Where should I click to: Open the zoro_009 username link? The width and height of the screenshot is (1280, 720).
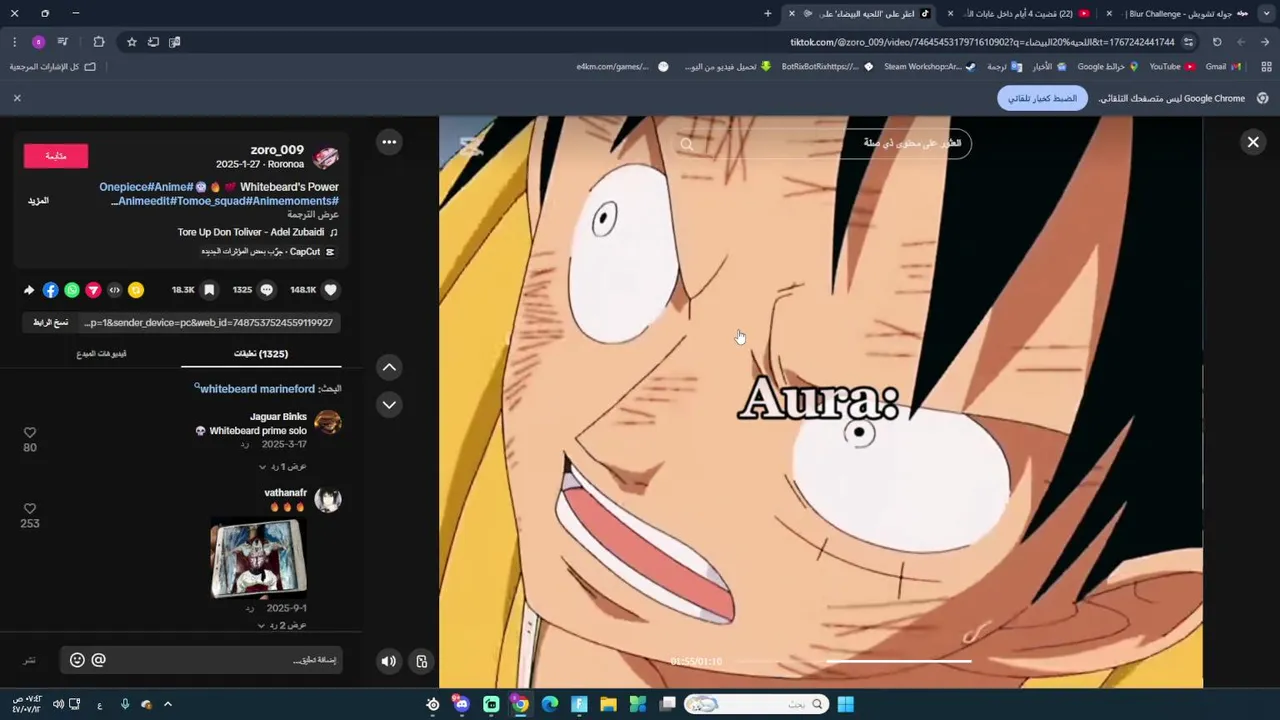point(277,150)
